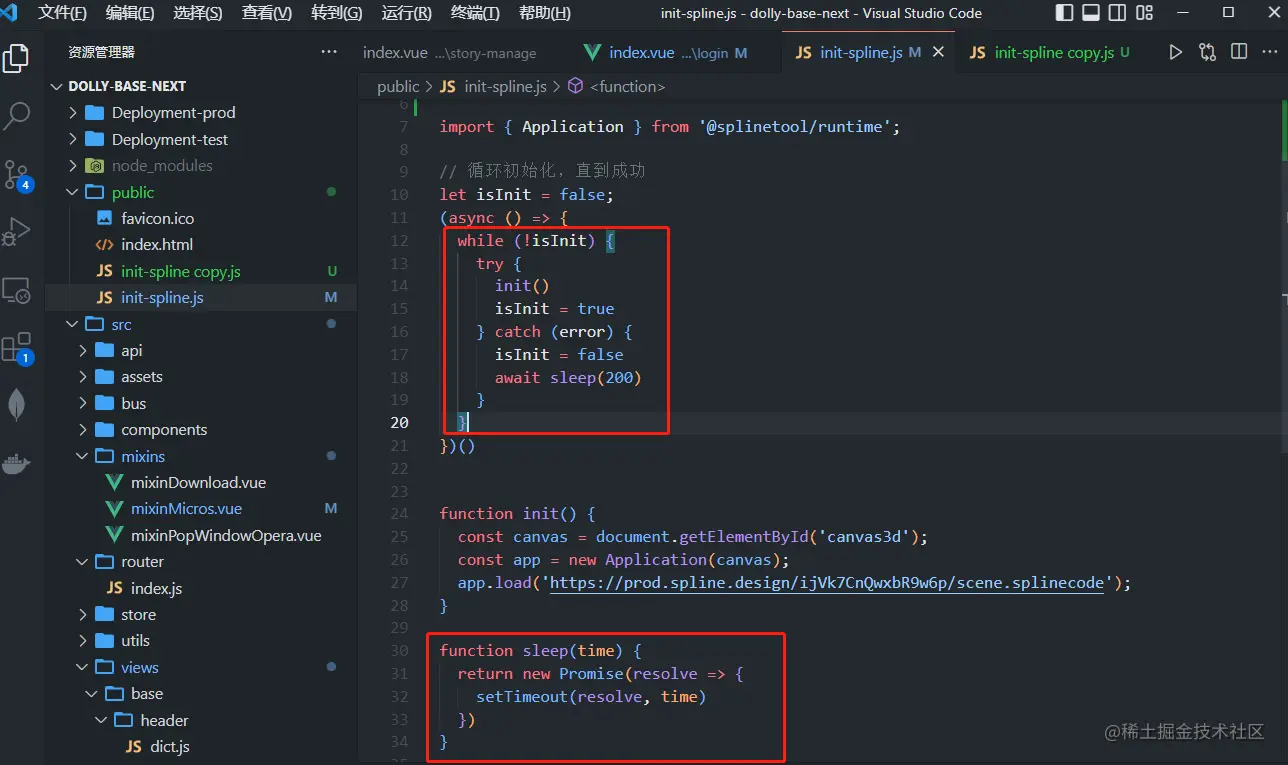Image resolution: width=1288 pixels, height=765 pixels.
Task: Open the Search view in activity bar
Action: click(x=17, y=116)
